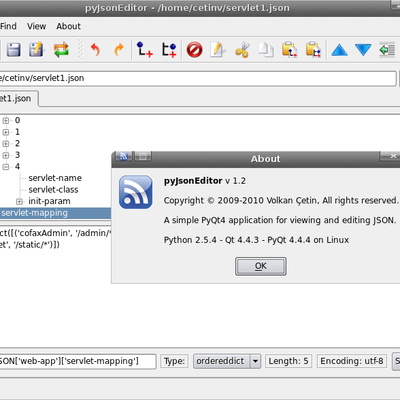Select the servlet-name tree item
This screenshot has height=400, width=400.
pyautogui.click(x=55, y=178)
